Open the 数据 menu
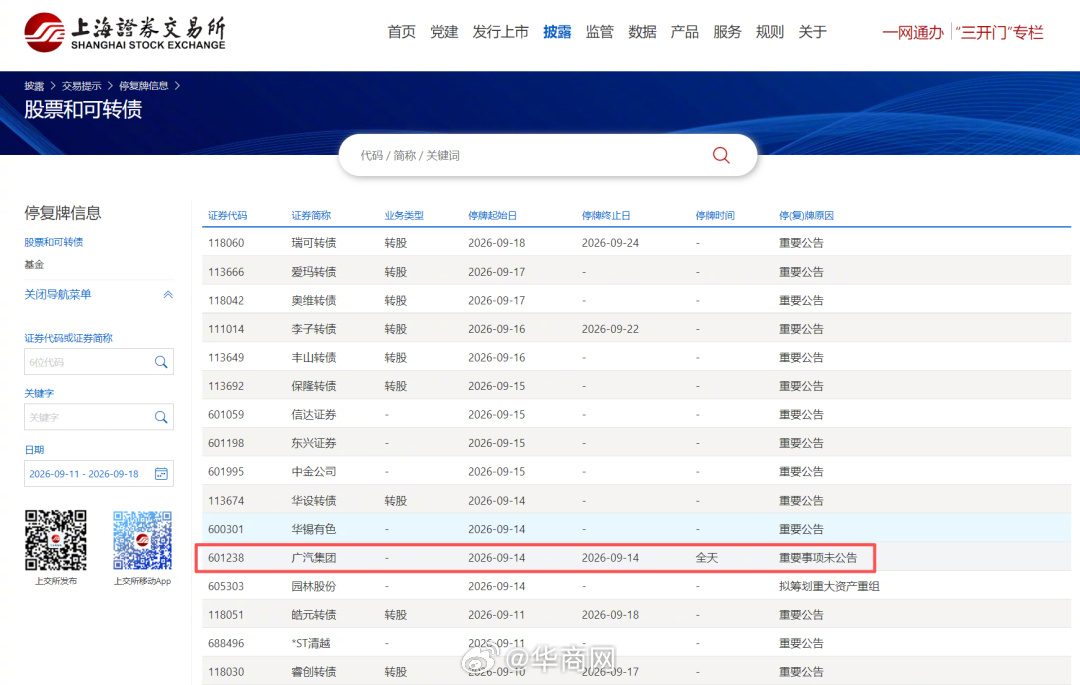The height and width of the screenshot is (685, 1080). (643, 32)
